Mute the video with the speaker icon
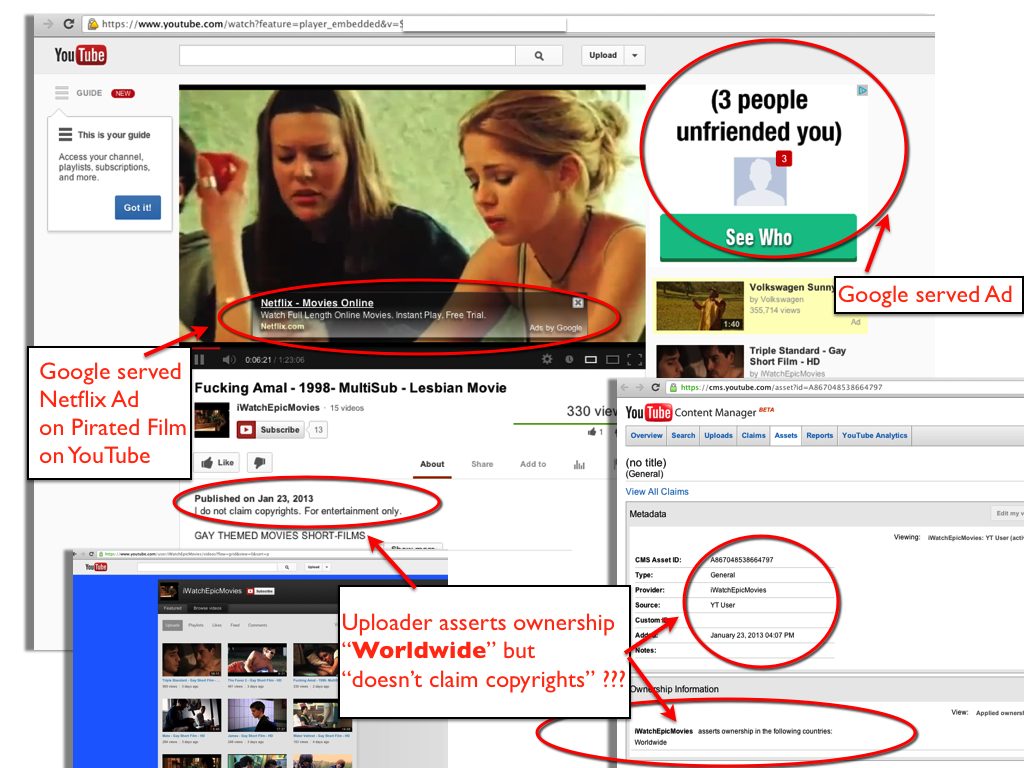The height and width of the screenshot is (768, 1024). point(229,359)
